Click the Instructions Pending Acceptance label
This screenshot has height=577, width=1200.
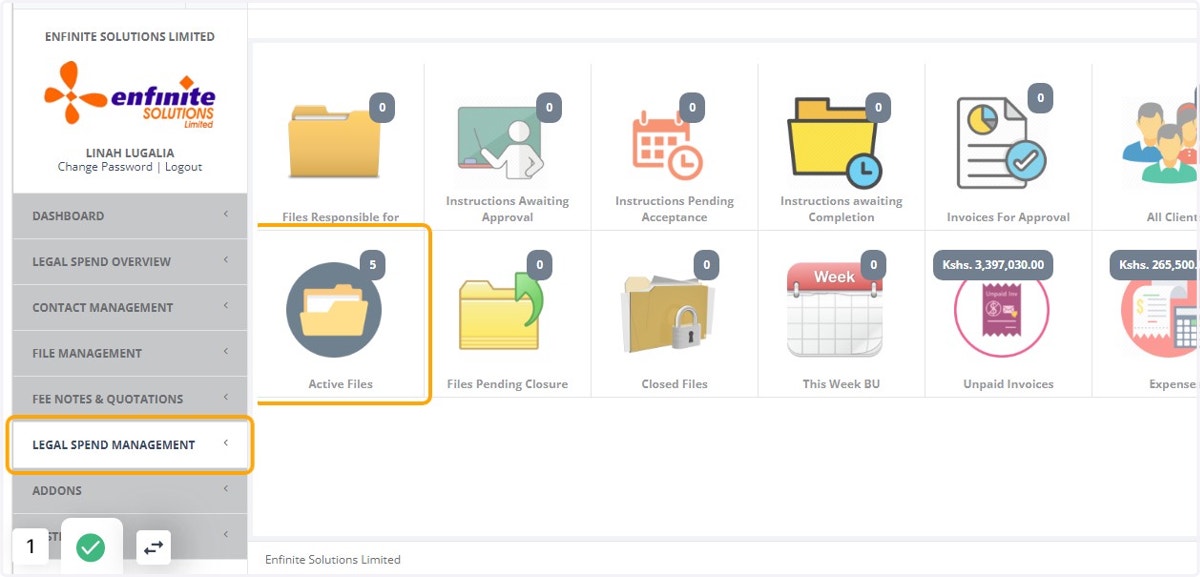pos(674,209)
